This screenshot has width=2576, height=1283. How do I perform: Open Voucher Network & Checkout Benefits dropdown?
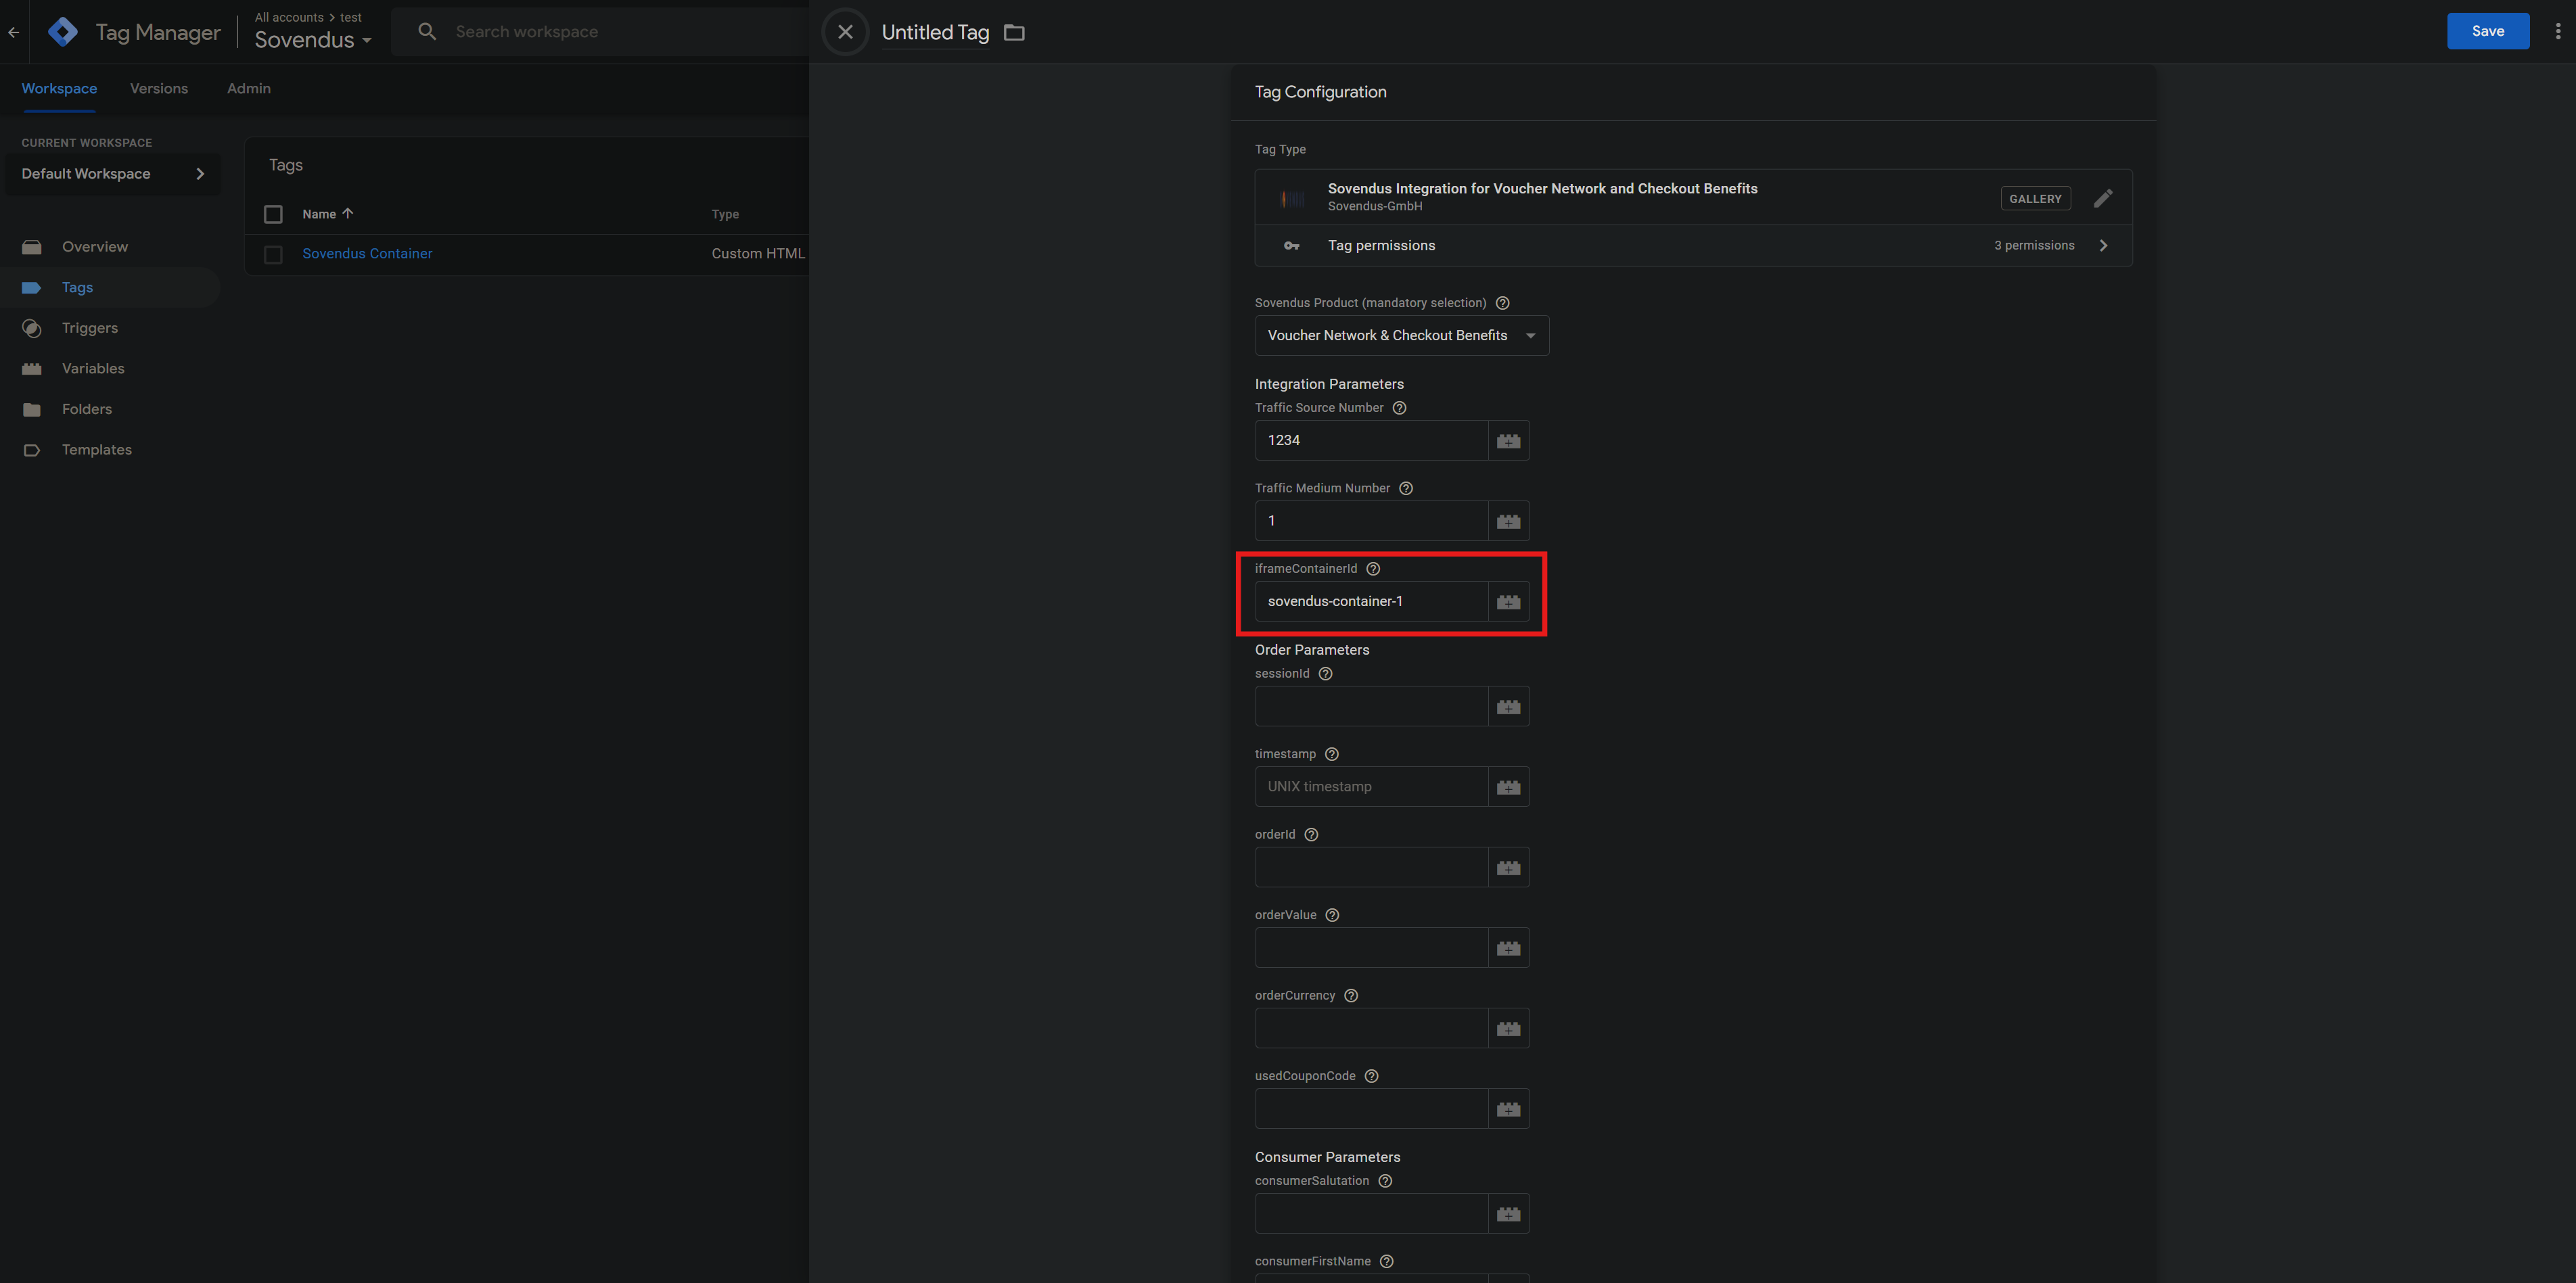coord(1401,336)
